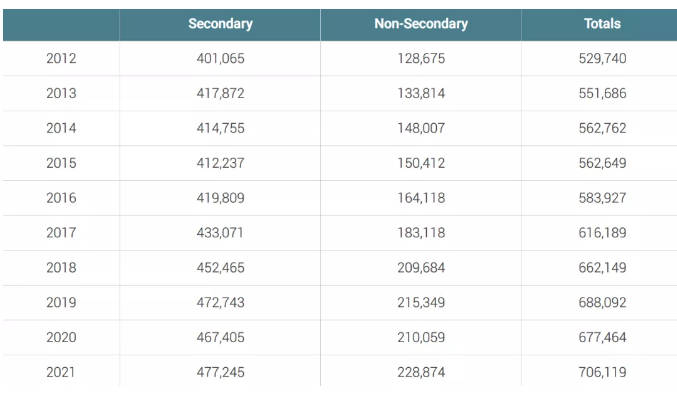The image size is (677, 393).
Task: Select the 2013 row year cell
Action: tap(61, 93)
